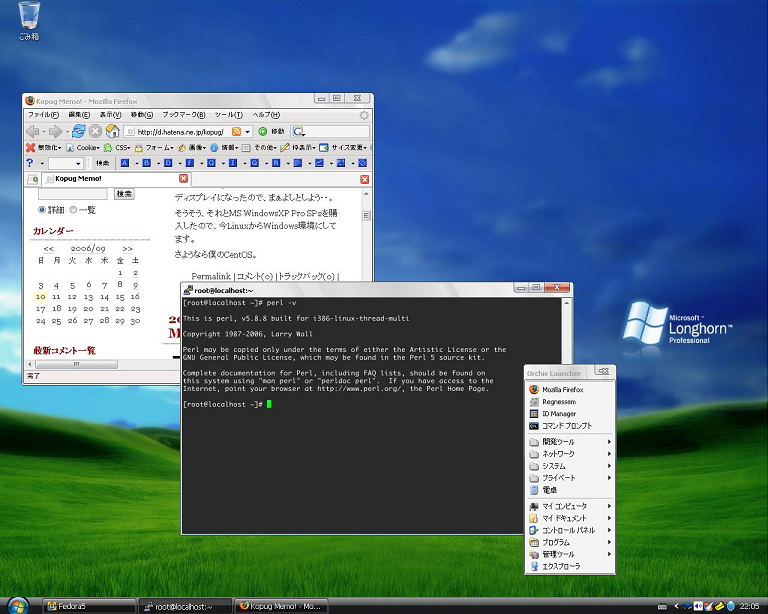Image resolution: width=768 pixels, height=614 pixels.
Task: Open the 無効化 dropdown in web developer toolbar
Action: pos(44,147)
